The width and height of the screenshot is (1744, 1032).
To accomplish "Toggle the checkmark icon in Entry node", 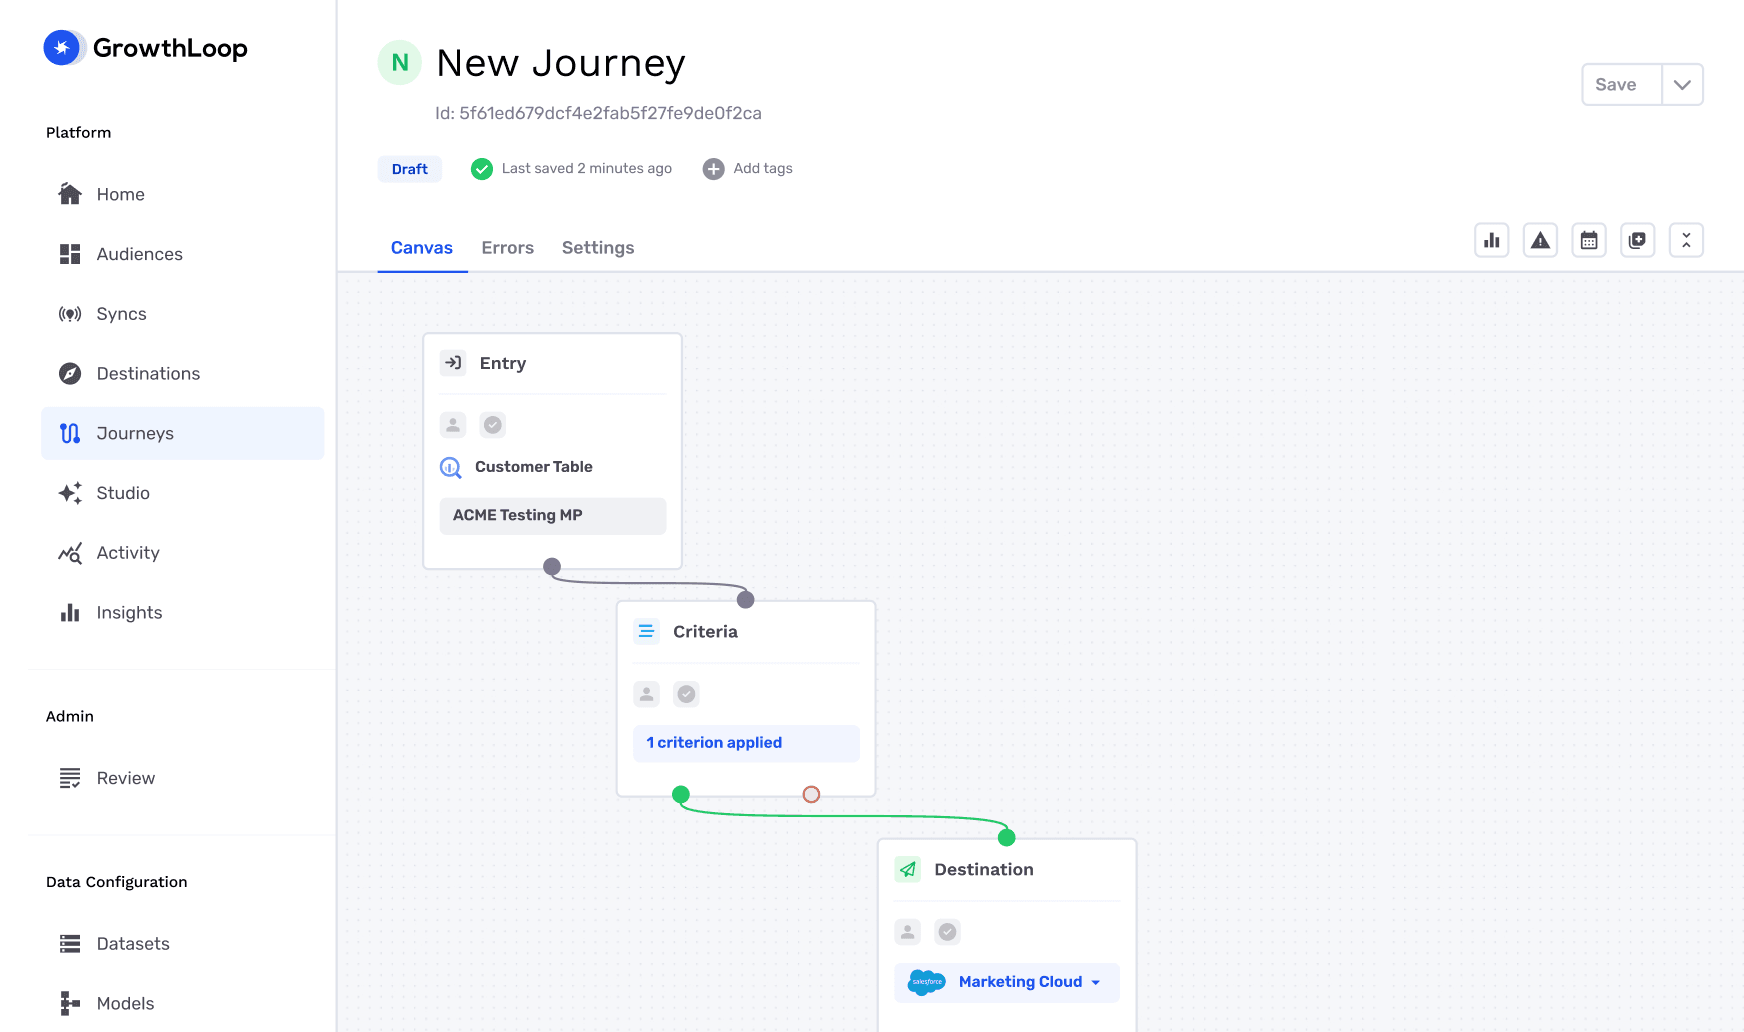I will click(492, 425).
